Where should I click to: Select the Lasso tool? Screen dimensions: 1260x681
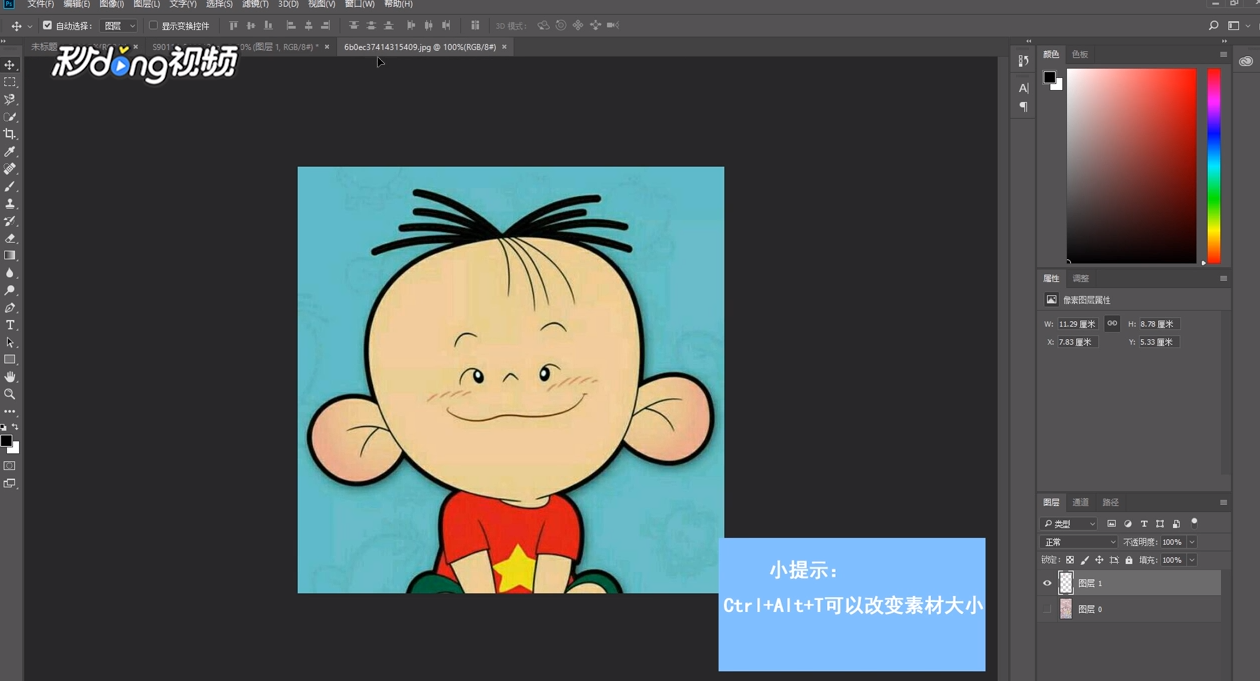tap(10, 100)
